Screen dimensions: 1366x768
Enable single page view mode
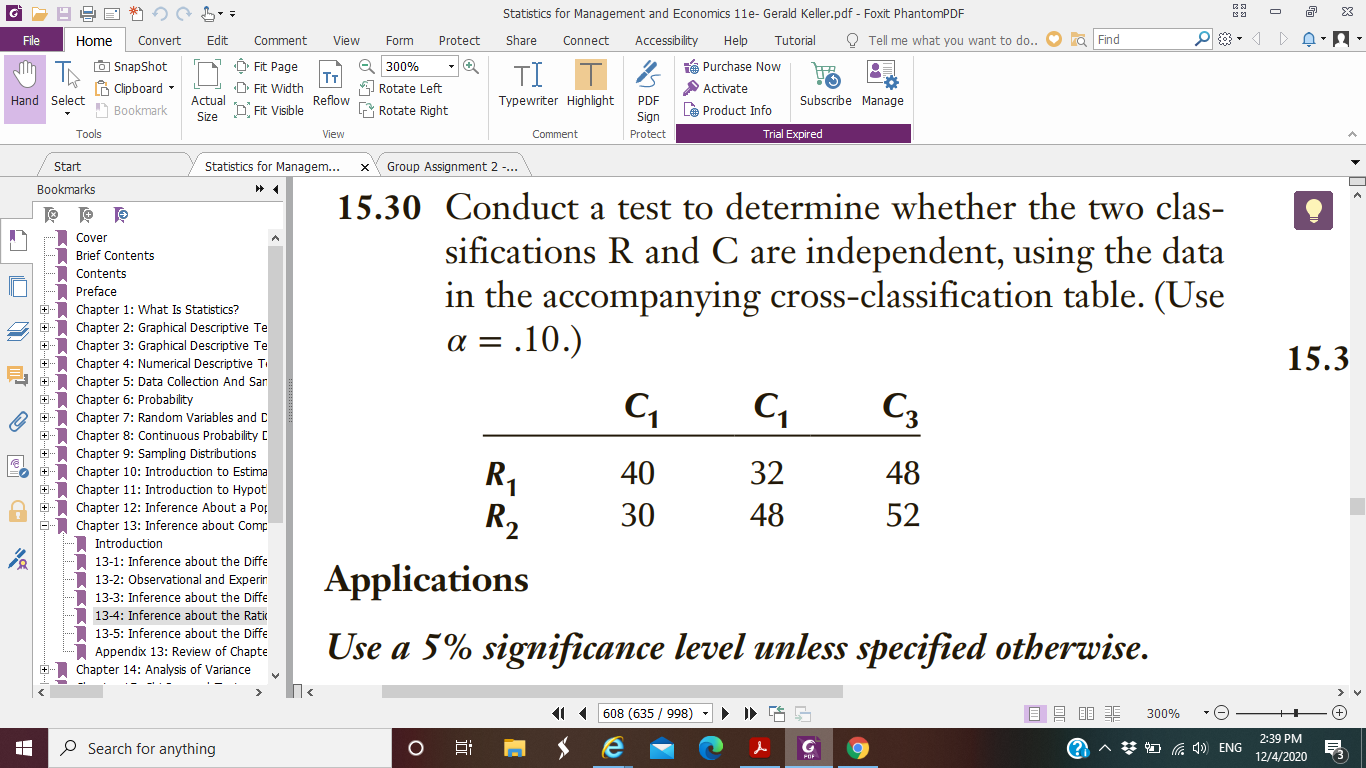(1035, 713)
